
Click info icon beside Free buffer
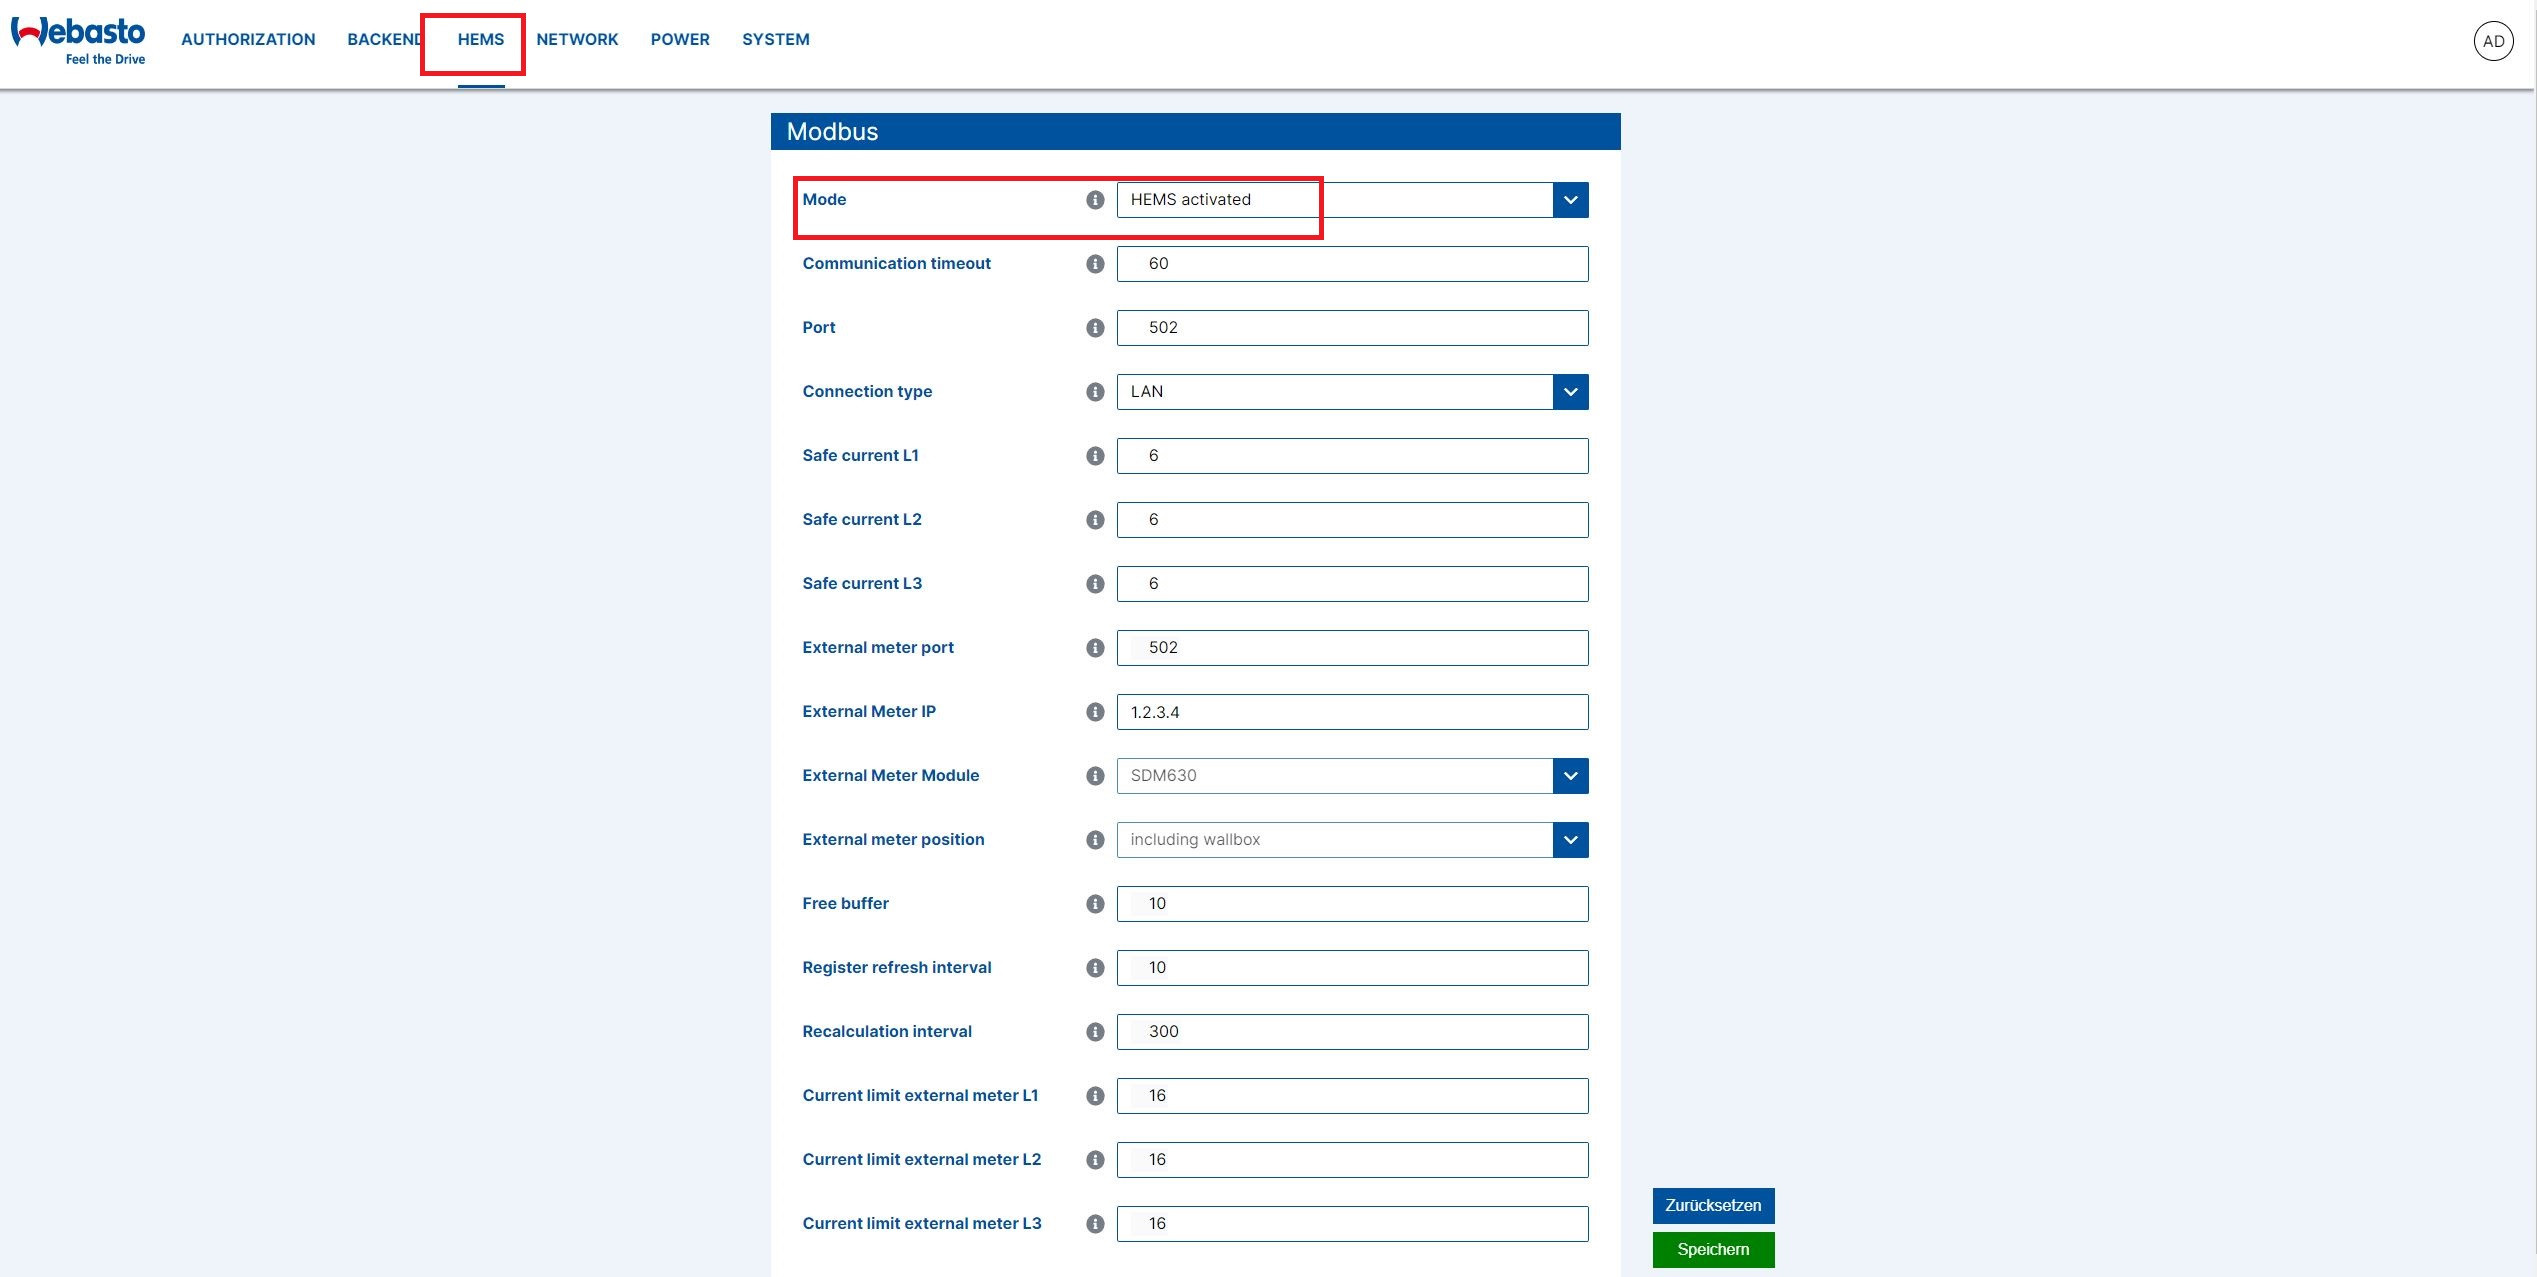[1095, 904]
